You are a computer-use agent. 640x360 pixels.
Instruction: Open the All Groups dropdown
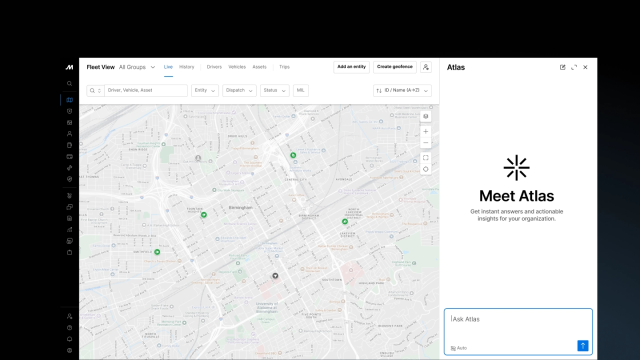click(137, 67)
